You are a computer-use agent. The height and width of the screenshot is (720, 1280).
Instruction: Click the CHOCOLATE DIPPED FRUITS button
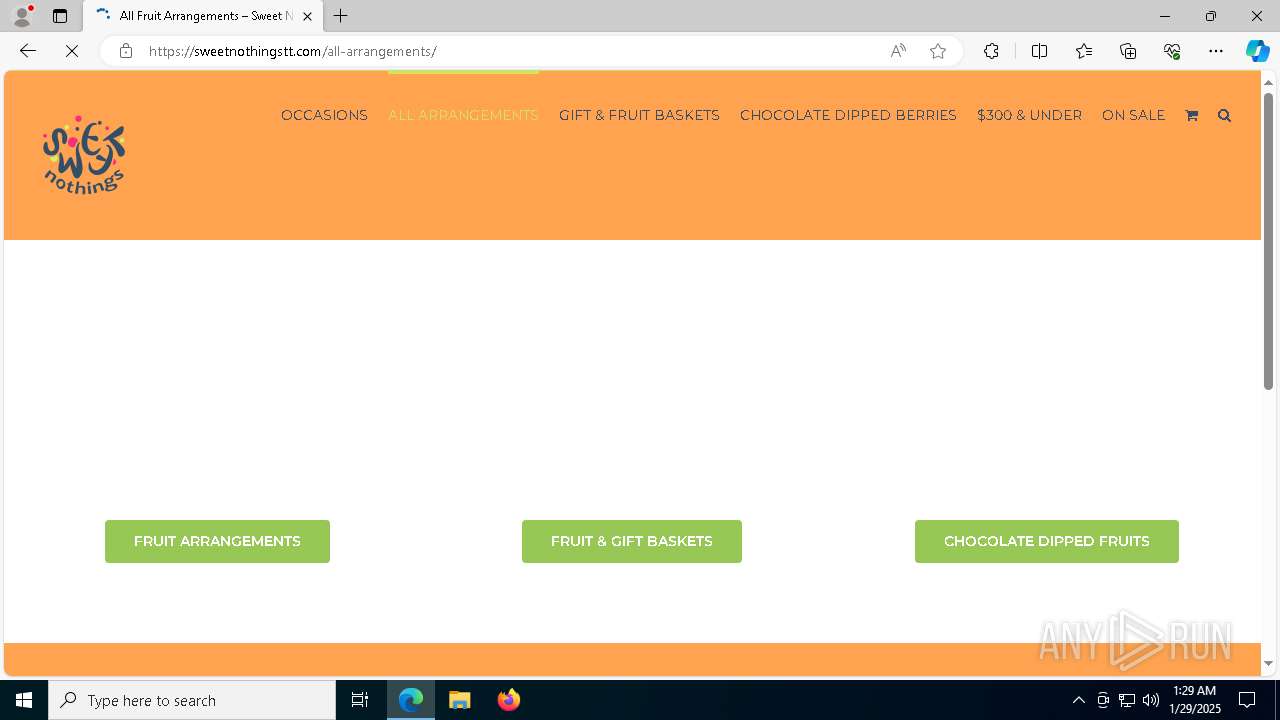[1047, 541]
